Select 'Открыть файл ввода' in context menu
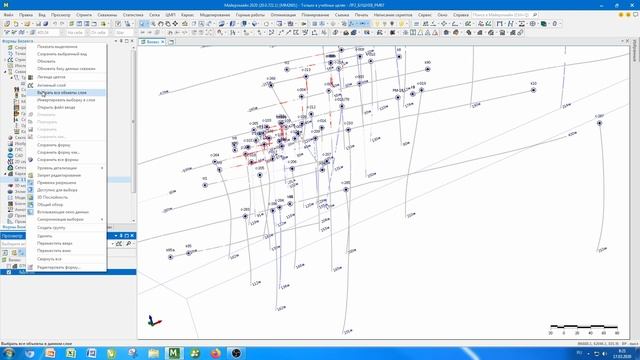This screenshot has height=360, width=640. 66,107
